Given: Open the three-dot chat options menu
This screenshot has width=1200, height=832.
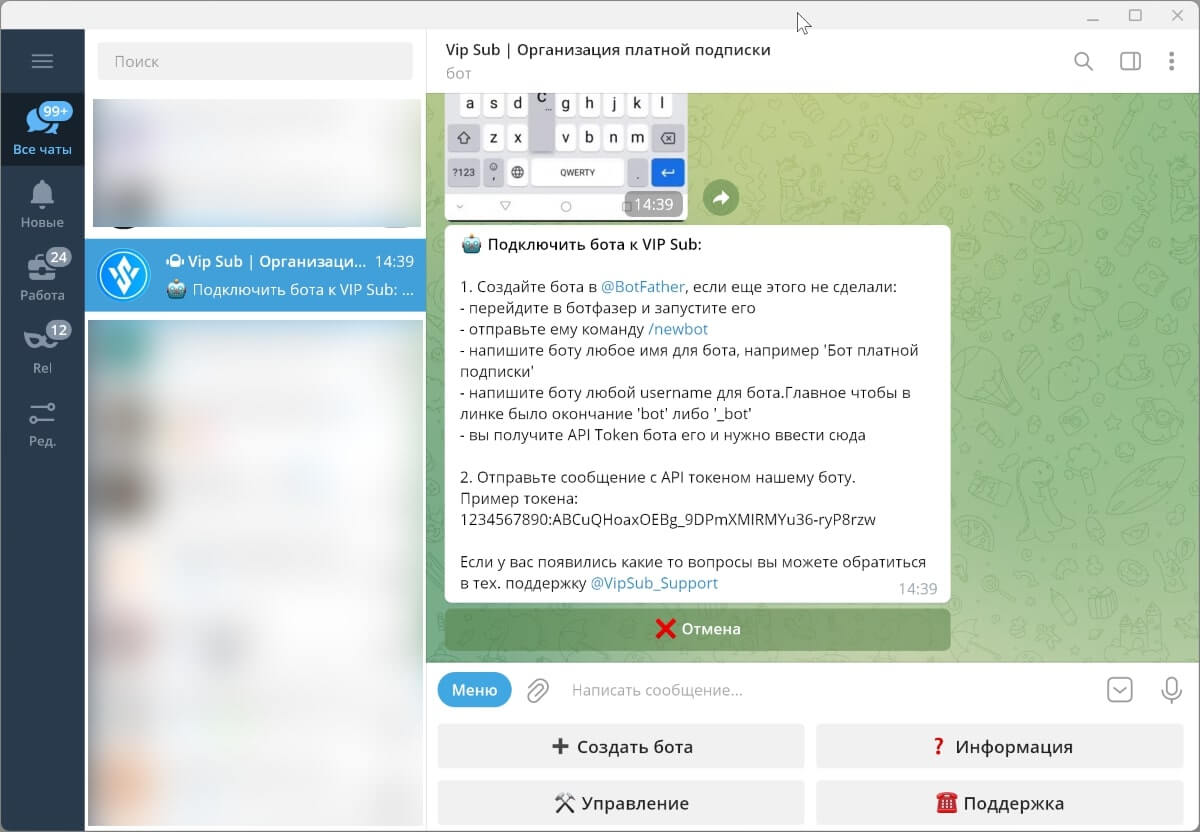Looking at the screenshot, I should [1171, 61].
